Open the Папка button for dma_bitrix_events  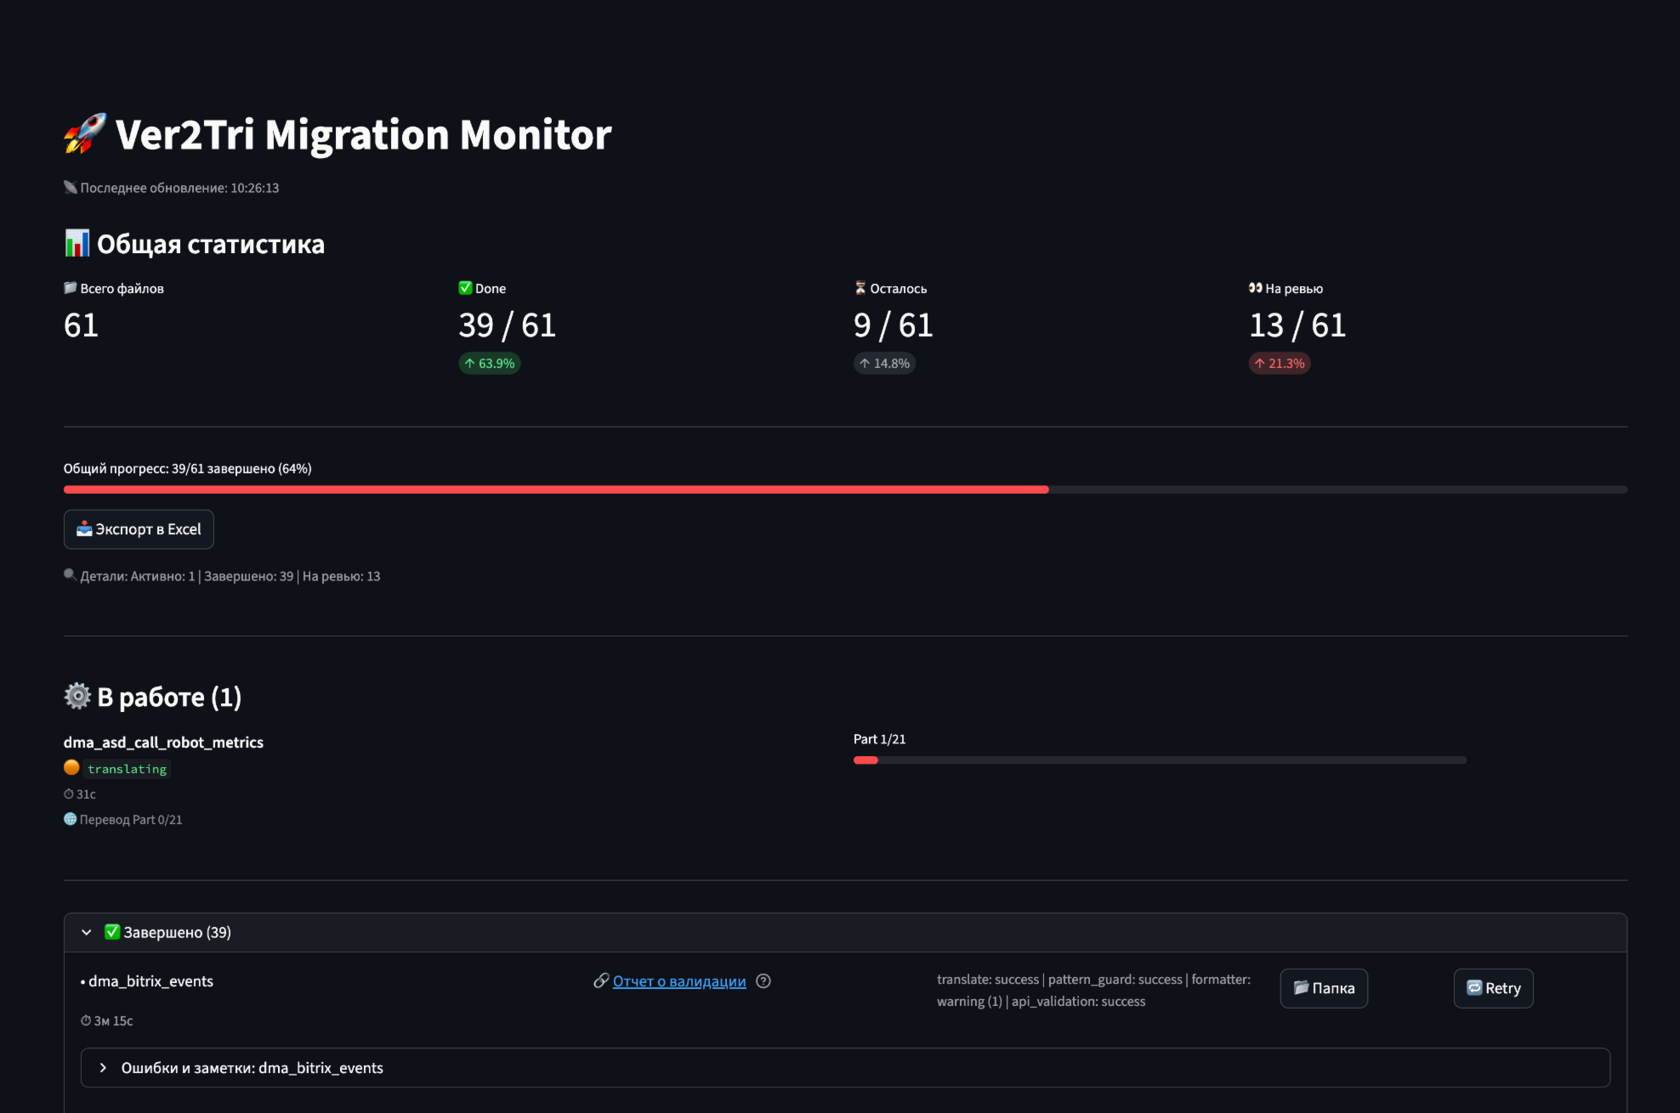tap(1324, 988)
